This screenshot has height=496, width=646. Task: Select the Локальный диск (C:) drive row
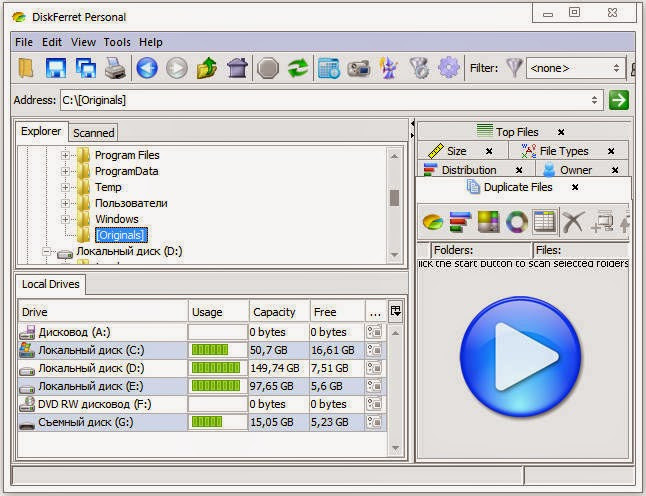pos(202,350)
